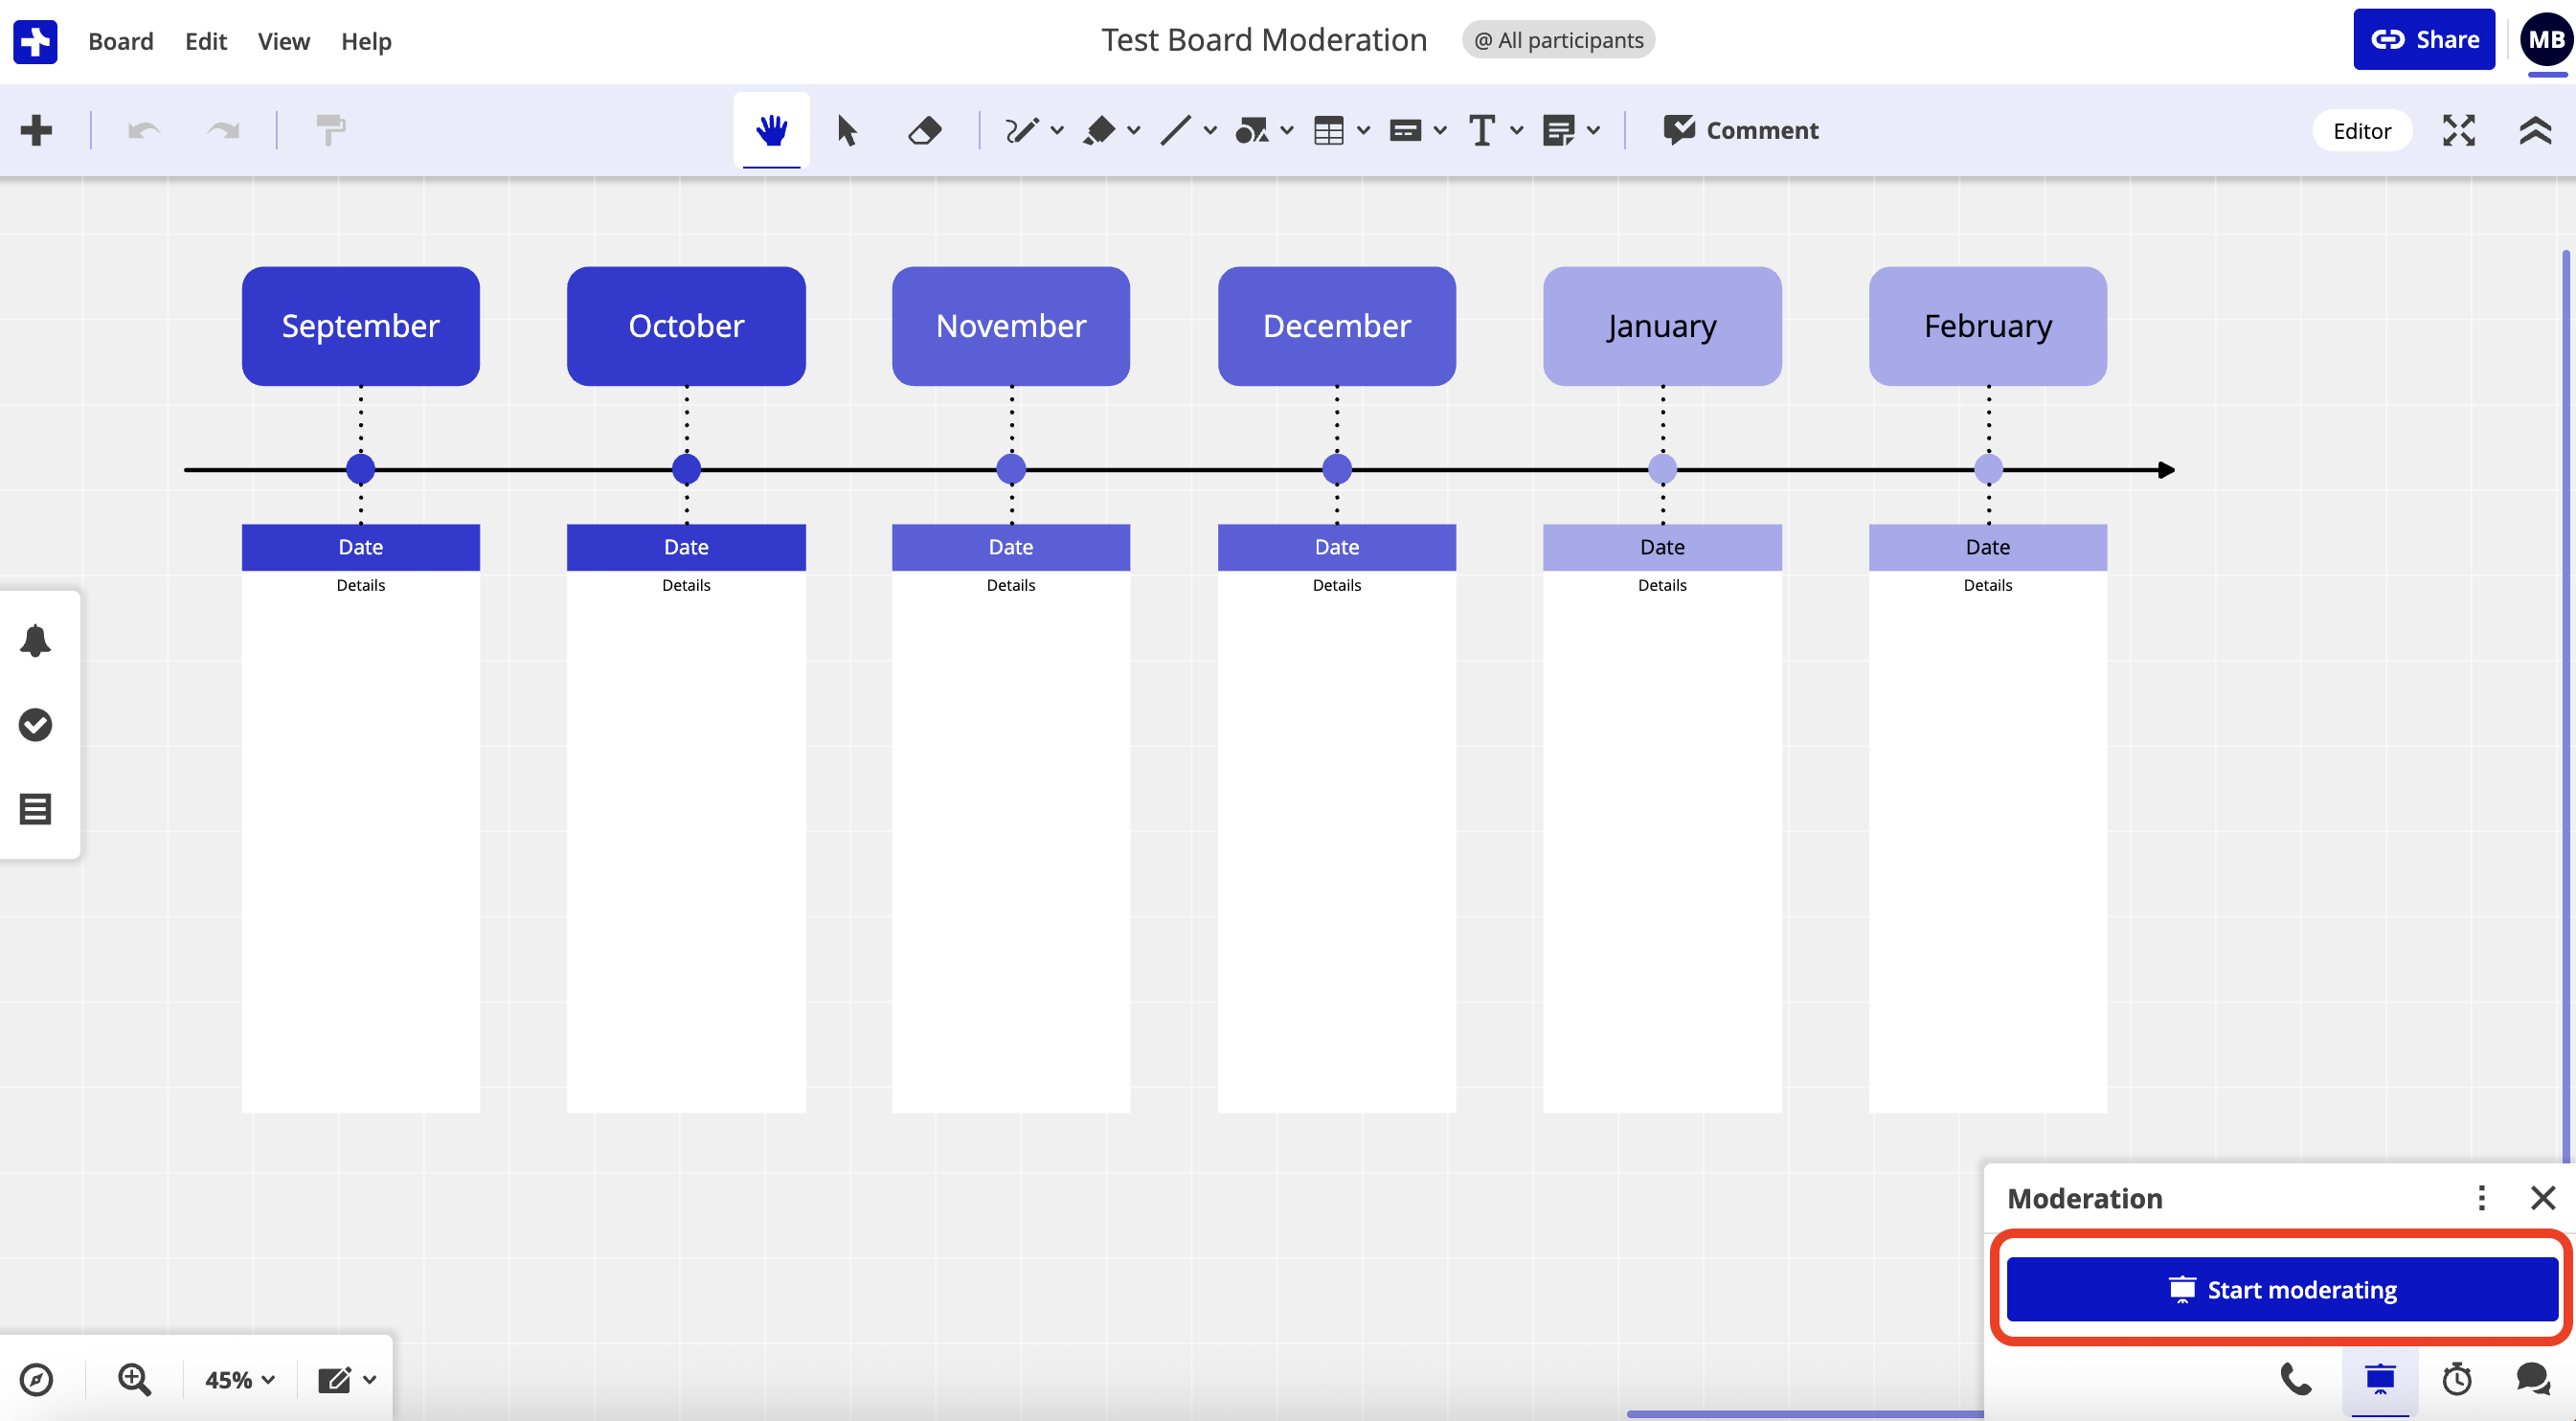The width and height of the screenshot is (2576, 1421).
Task: Expand the 45% zoom level dropdown
Action: point(240,1380)
